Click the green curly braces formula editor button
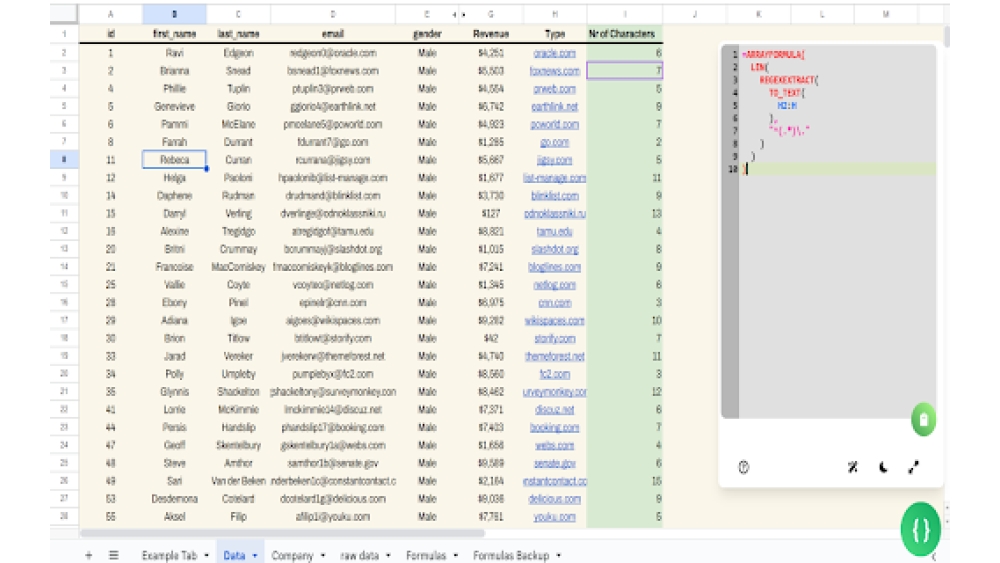 920,529
